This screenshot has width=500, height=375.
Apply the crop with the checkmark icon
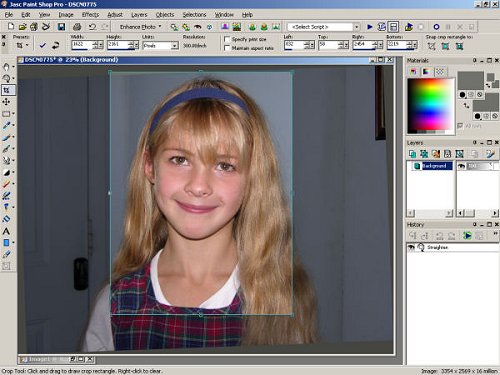[42, 45]
